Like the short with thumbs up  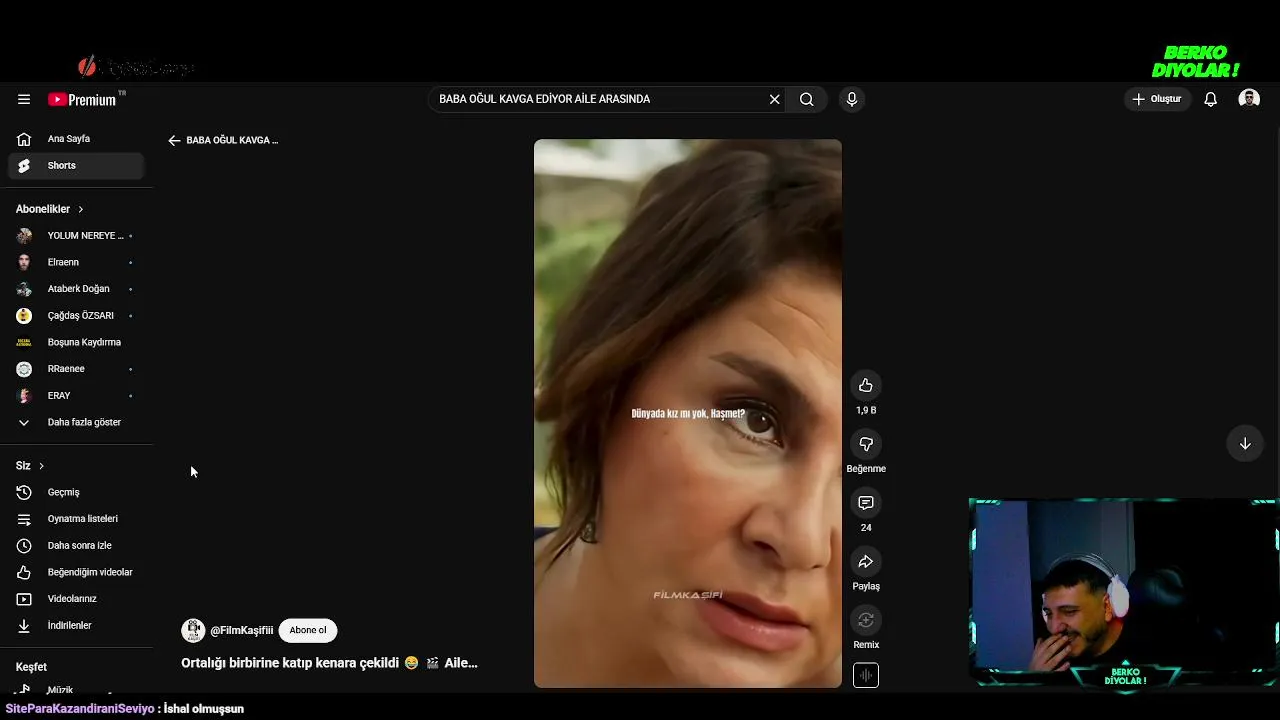[866, 386]
